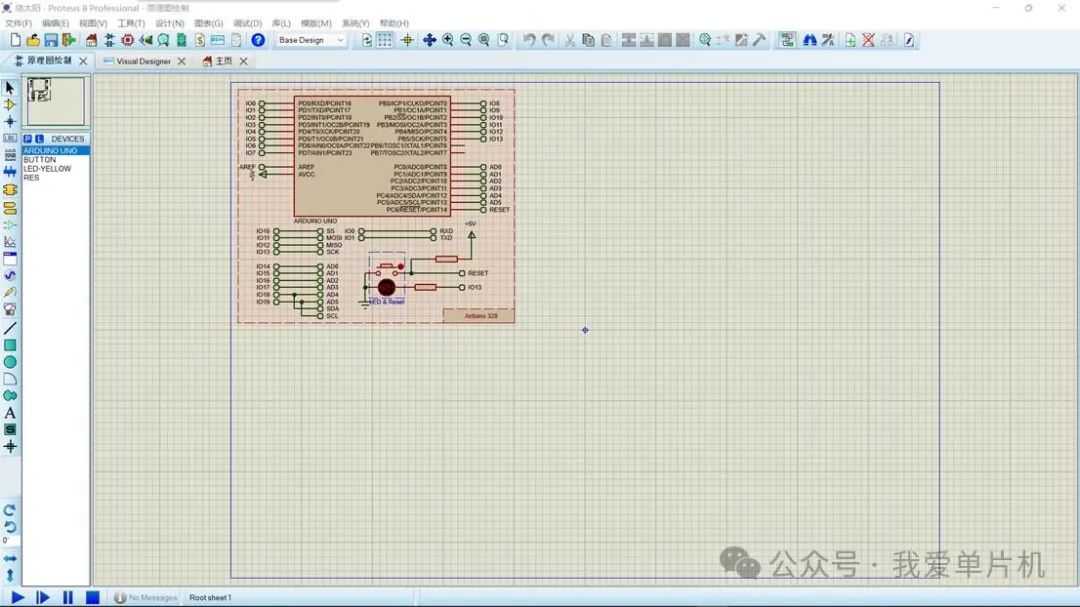1080x607 pixels.
Task: Open the 工具(T) menu
Action: [131, 23]
